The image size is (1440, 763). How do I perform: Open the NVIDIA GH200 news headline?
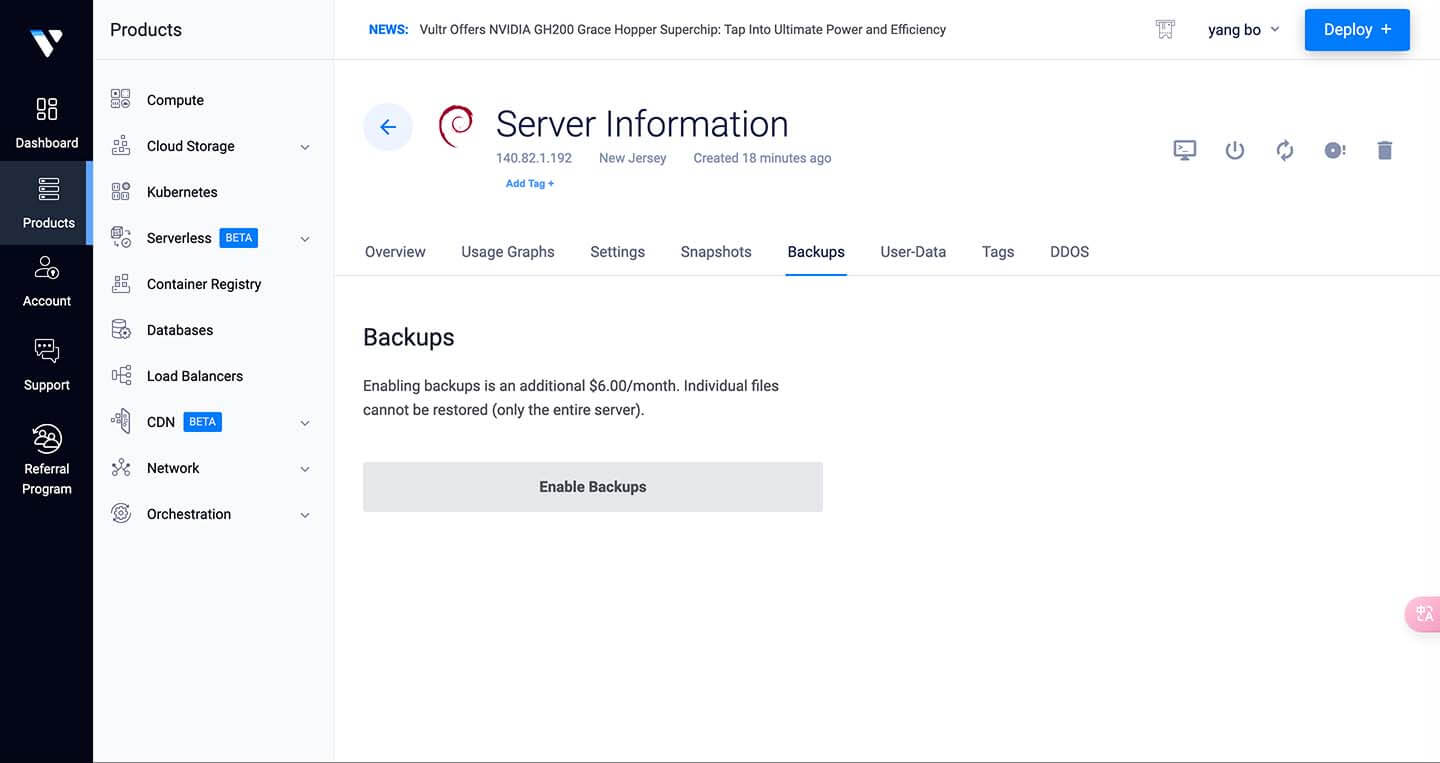pyautogui.click(x=683, y=30)
